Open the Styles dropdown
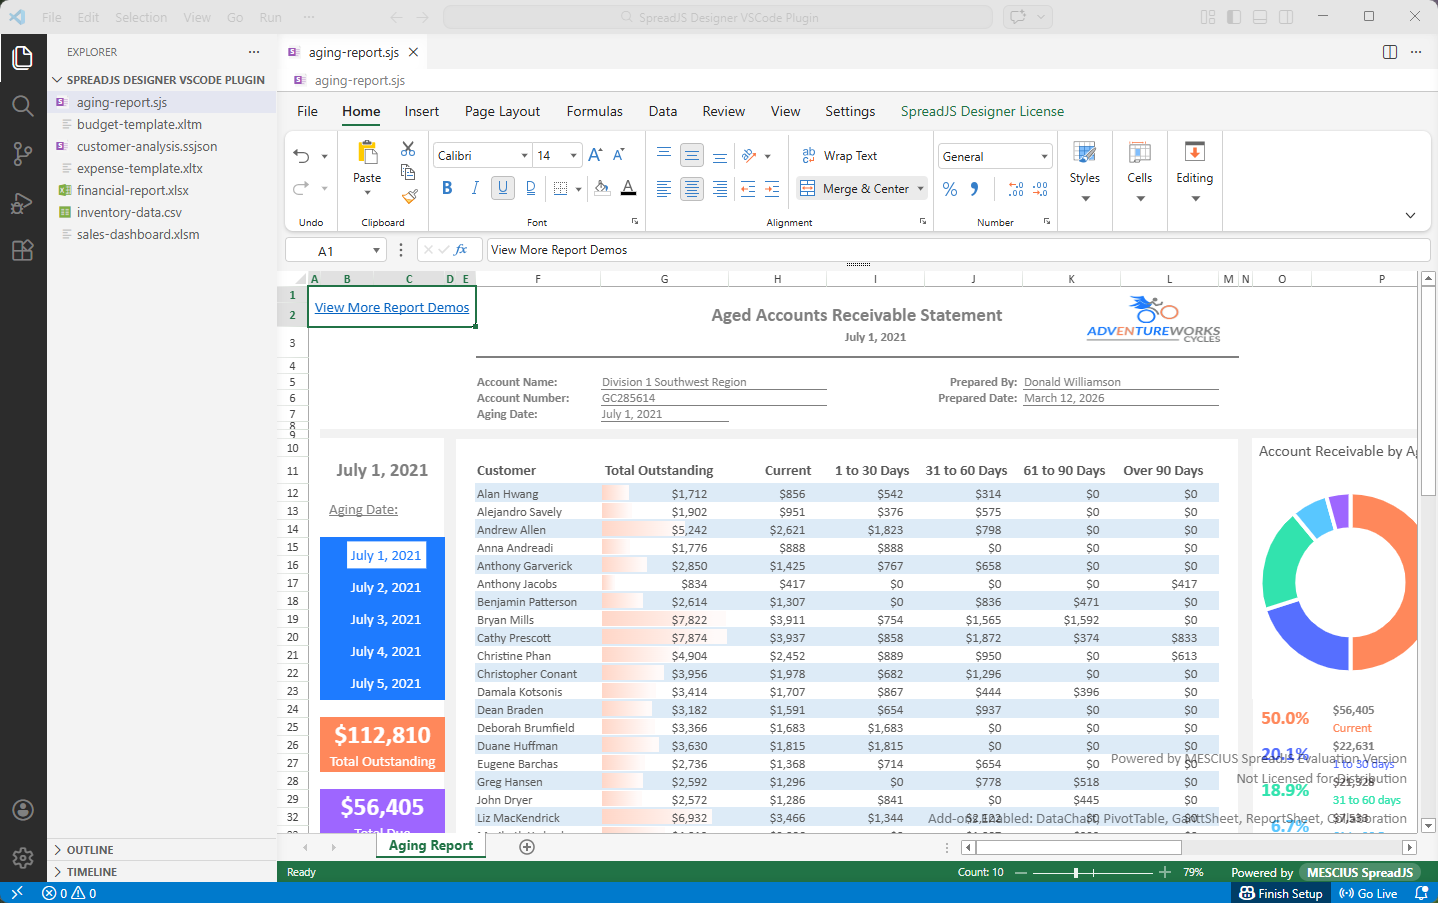Viewport: 1438px width, 903px height. tap(1085, 171)
